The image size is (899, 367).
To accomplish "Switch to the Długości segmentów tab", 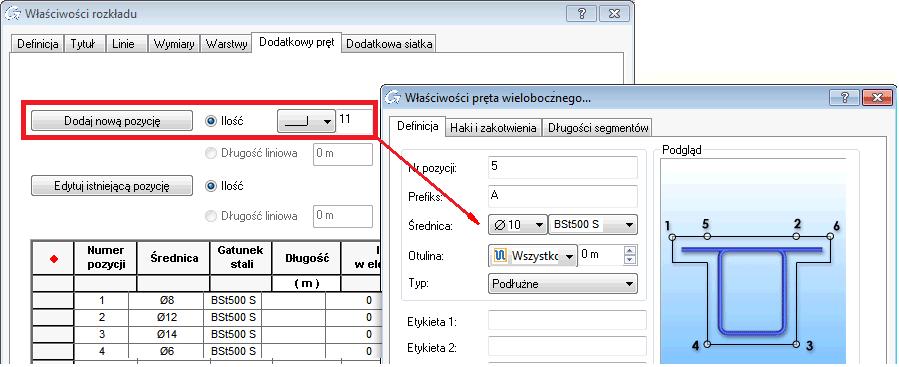I will tap(598, 128).
